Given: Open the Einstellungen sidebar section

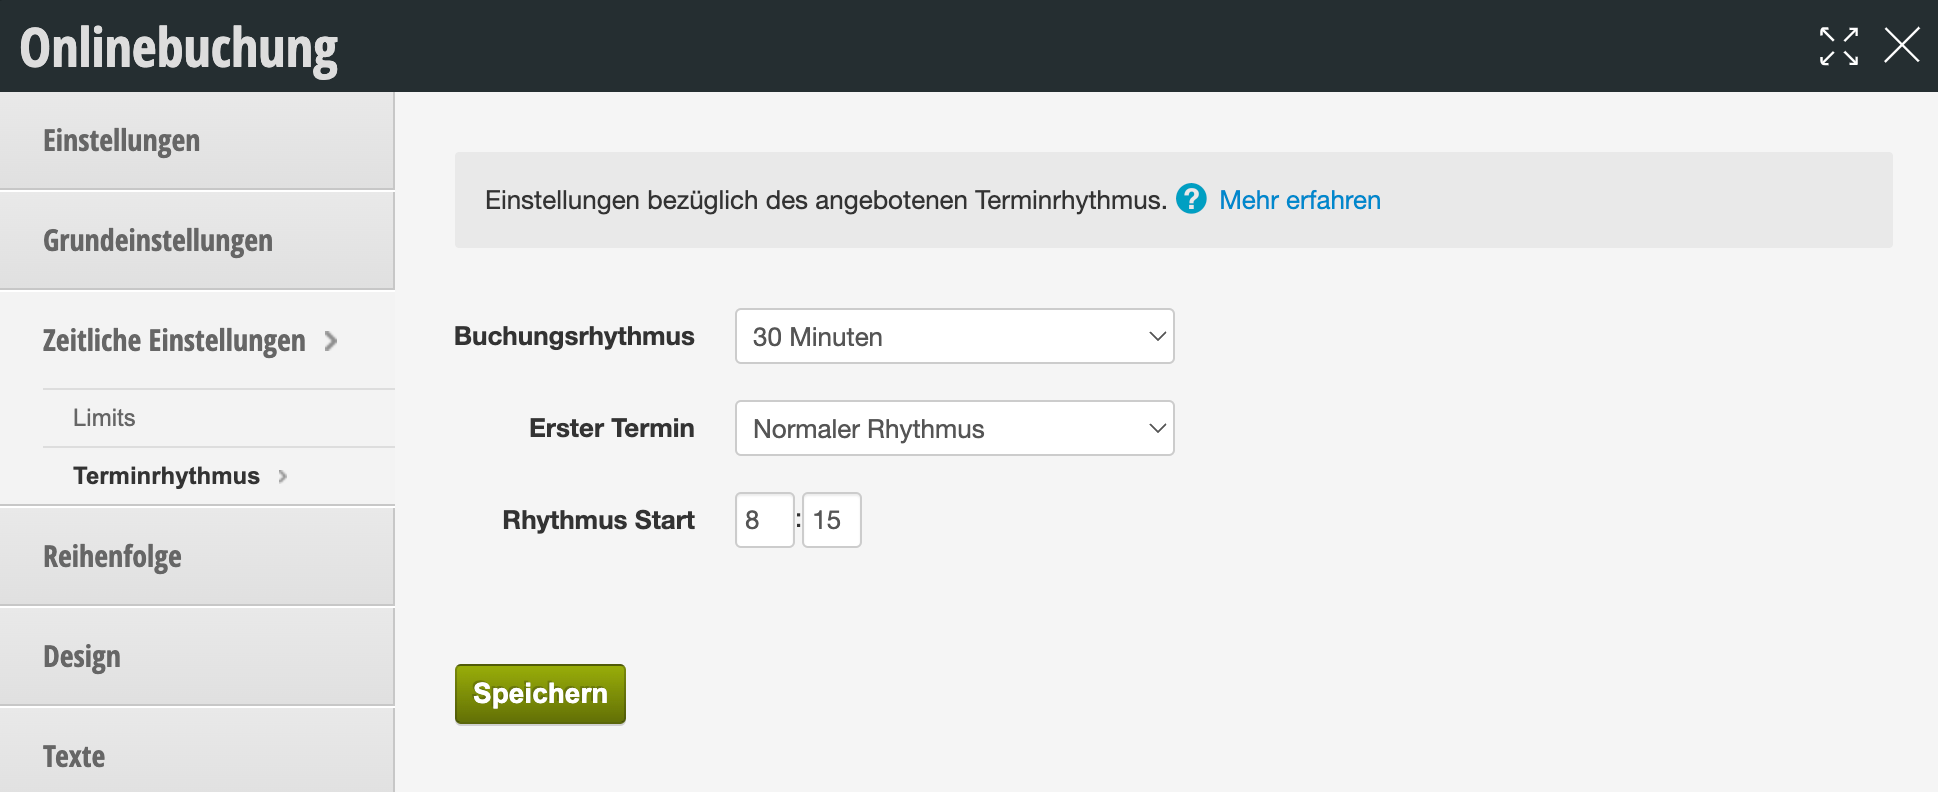Looking at the screenshot, I should point(197,141).
